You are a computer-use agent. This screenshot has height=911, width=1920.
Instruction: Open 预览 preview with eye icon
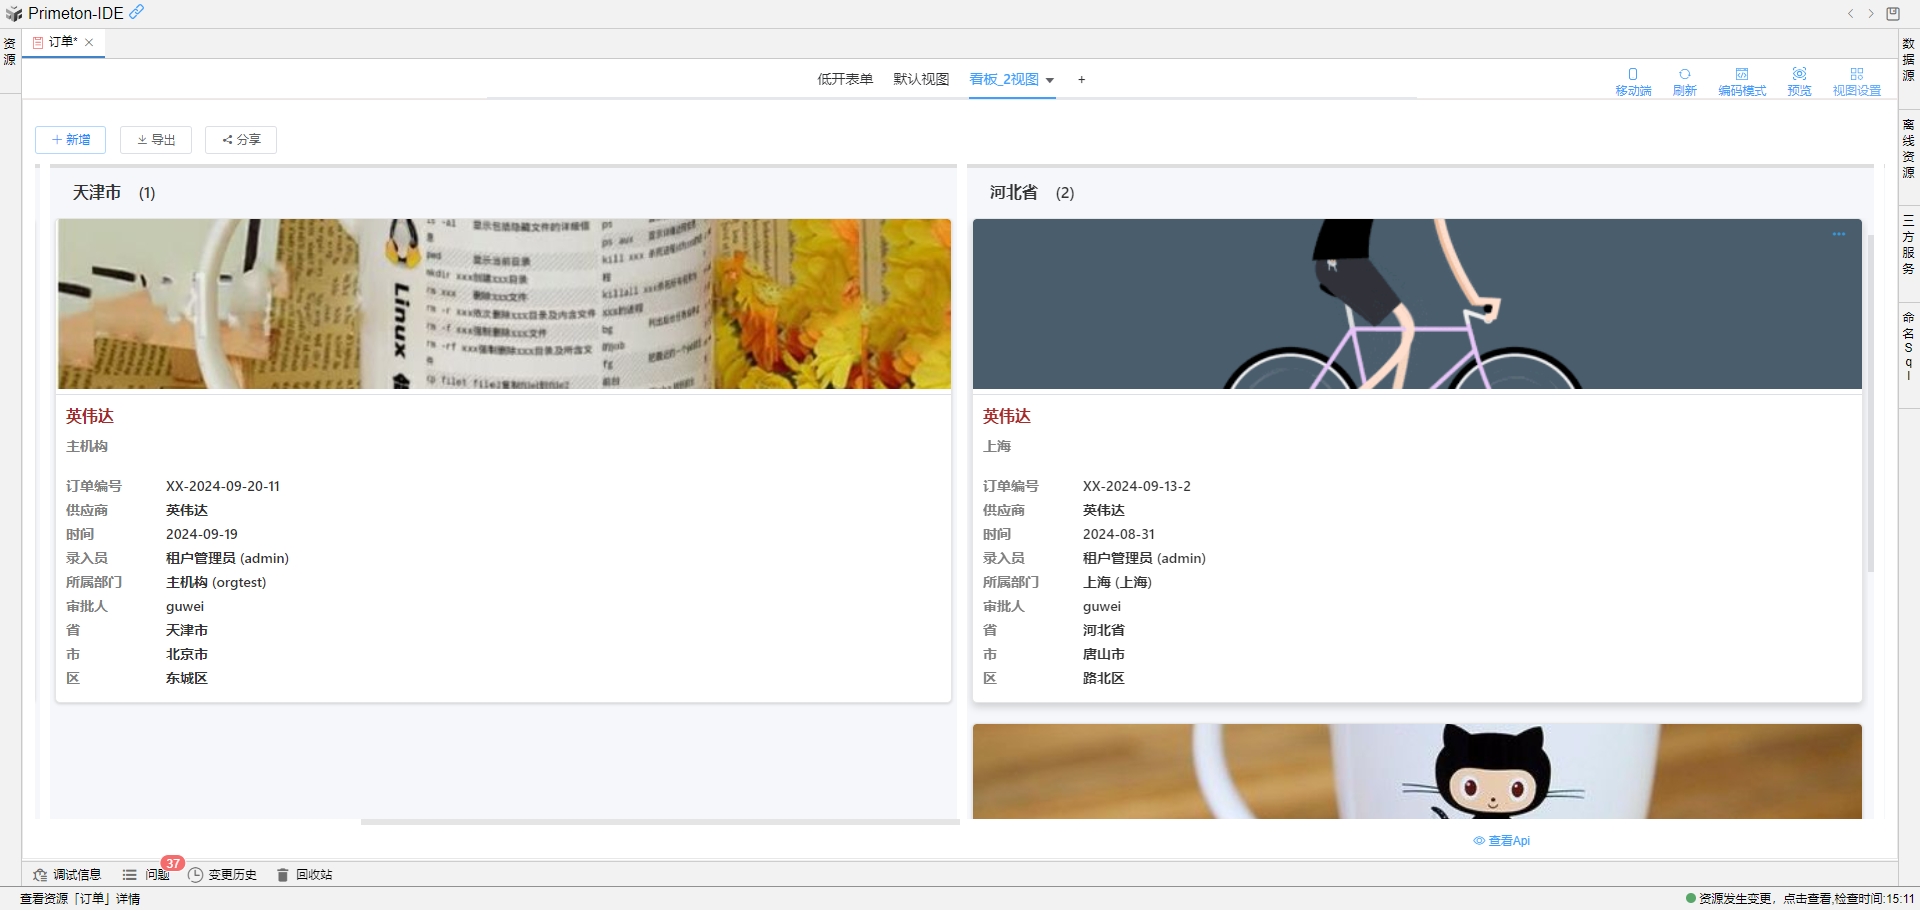pos(1799,81)
